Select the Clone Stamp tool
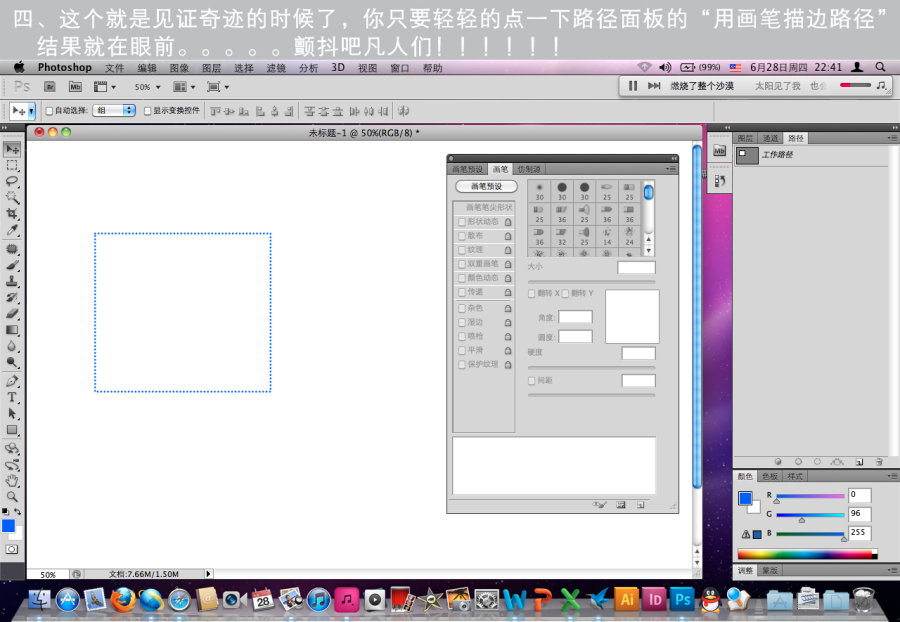 (12, 281)
